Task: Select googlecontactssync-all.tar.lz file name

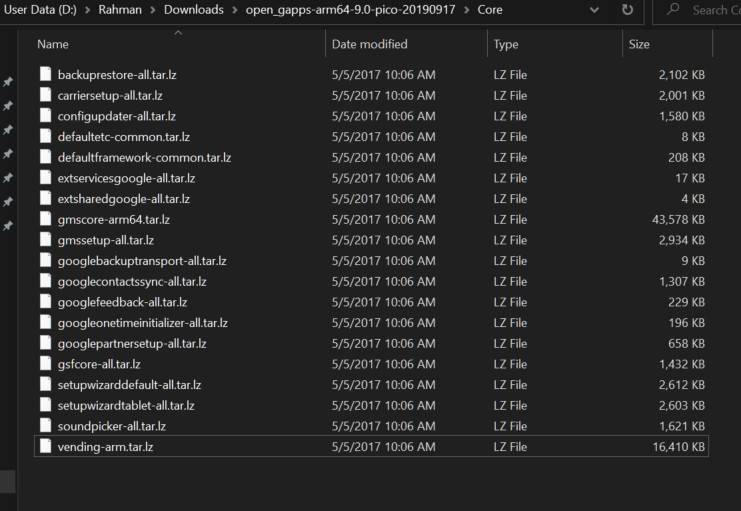Action: (x=132, y=282)
